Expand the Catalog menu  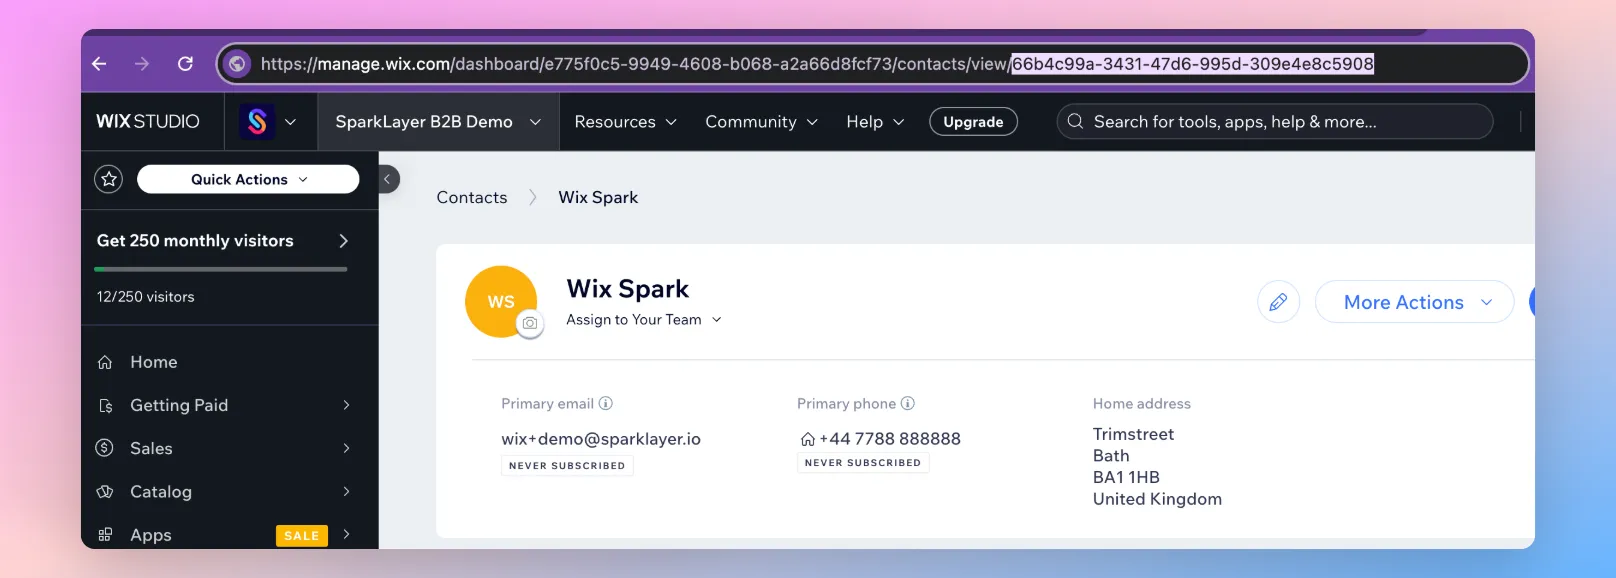pyautogui.click(x=229, y=492)
